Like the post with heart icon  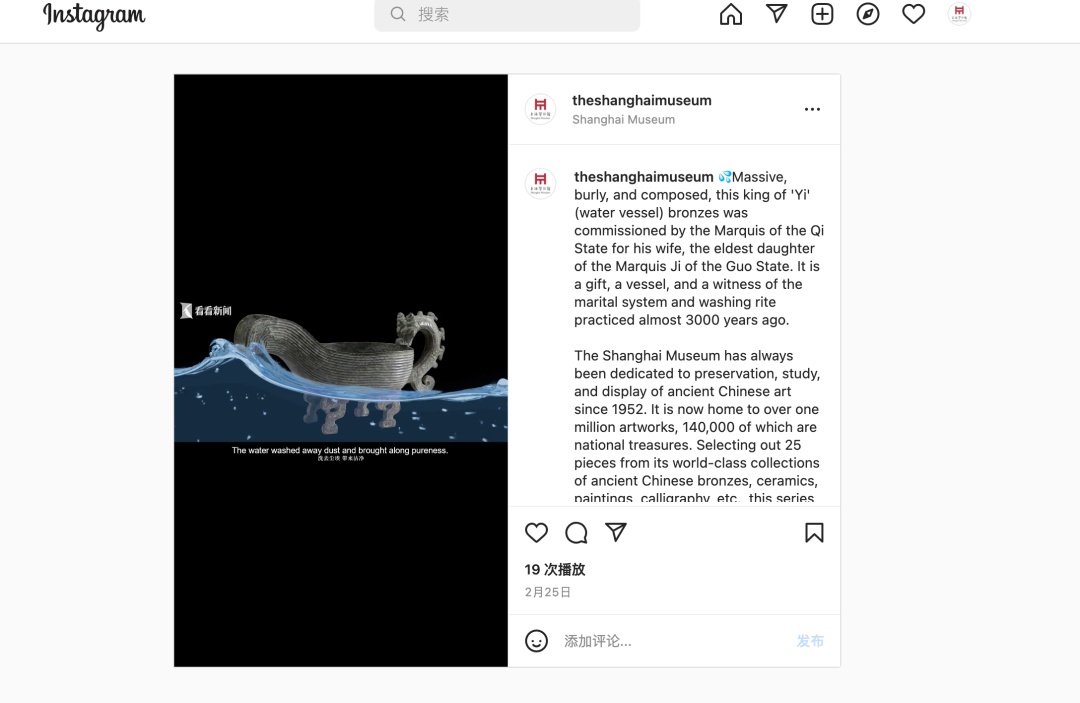pos(536,532)
